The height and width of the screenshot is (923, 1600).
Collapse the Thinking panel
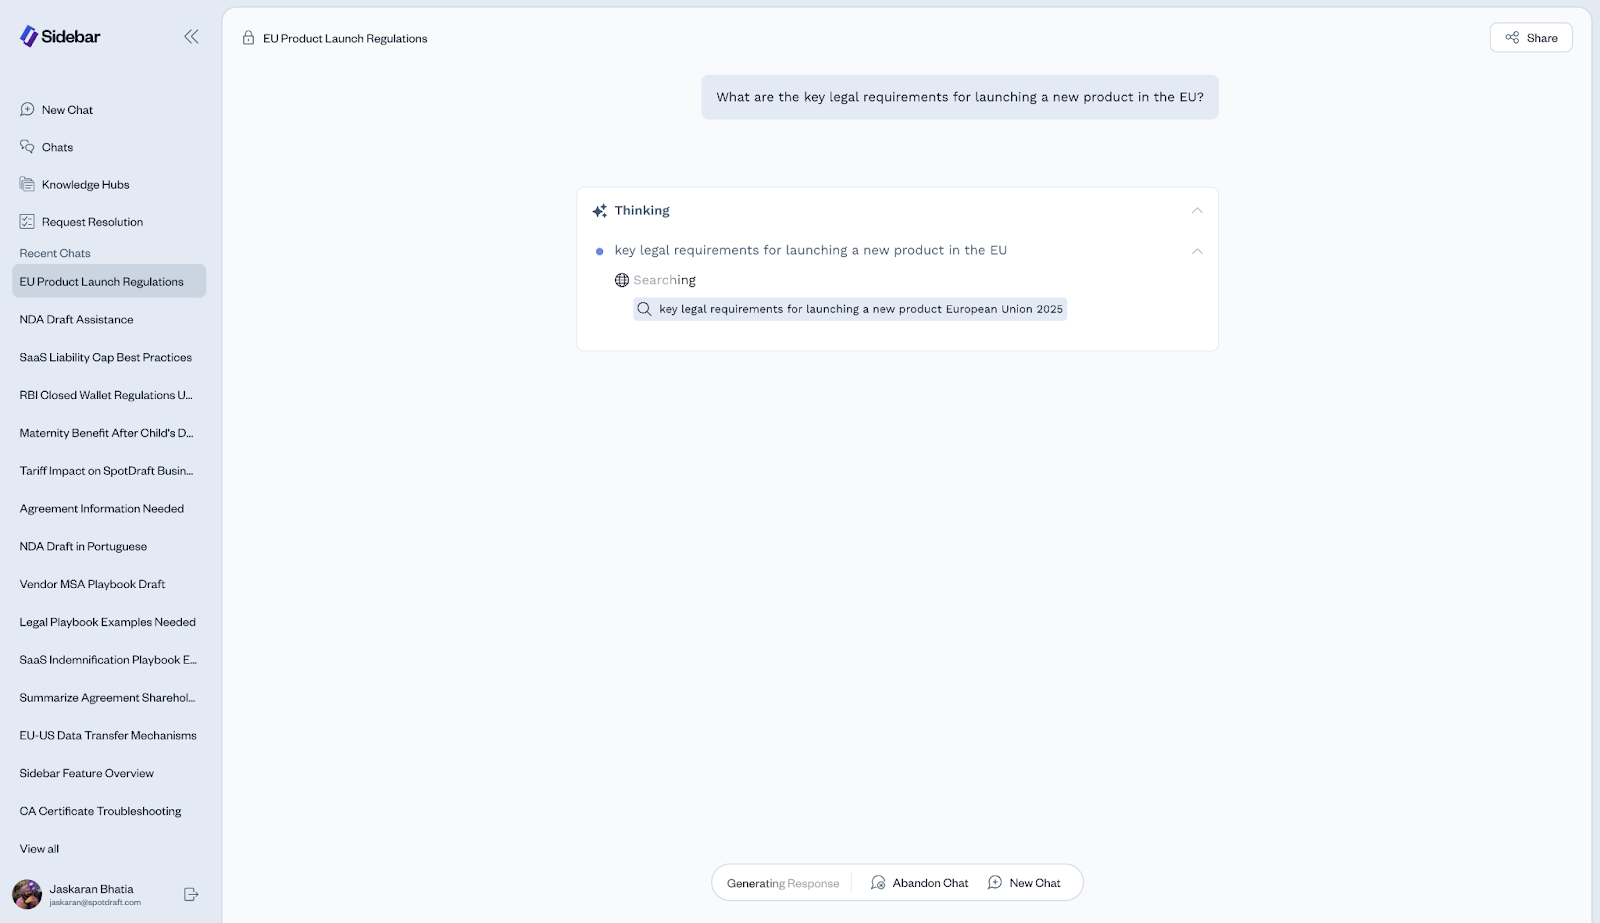1197,211
